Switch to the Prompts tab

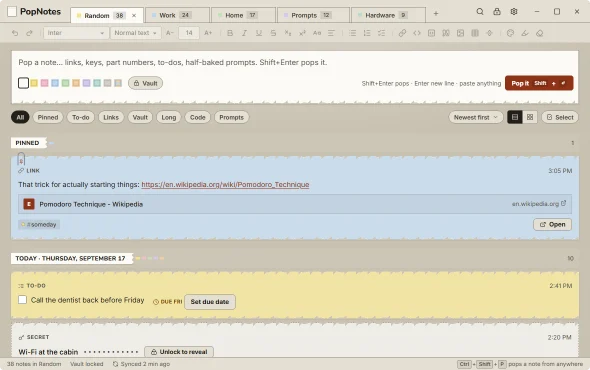(313, 15)
